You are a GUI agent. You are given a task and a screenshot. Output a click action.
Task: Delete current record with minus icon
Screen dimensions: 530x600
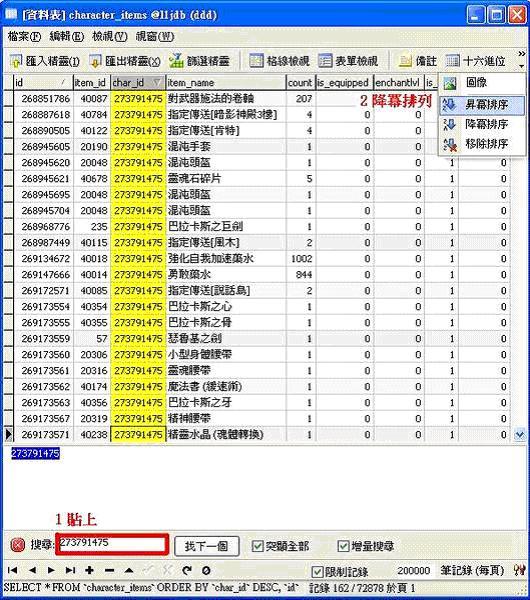click(x=109, y=571)
